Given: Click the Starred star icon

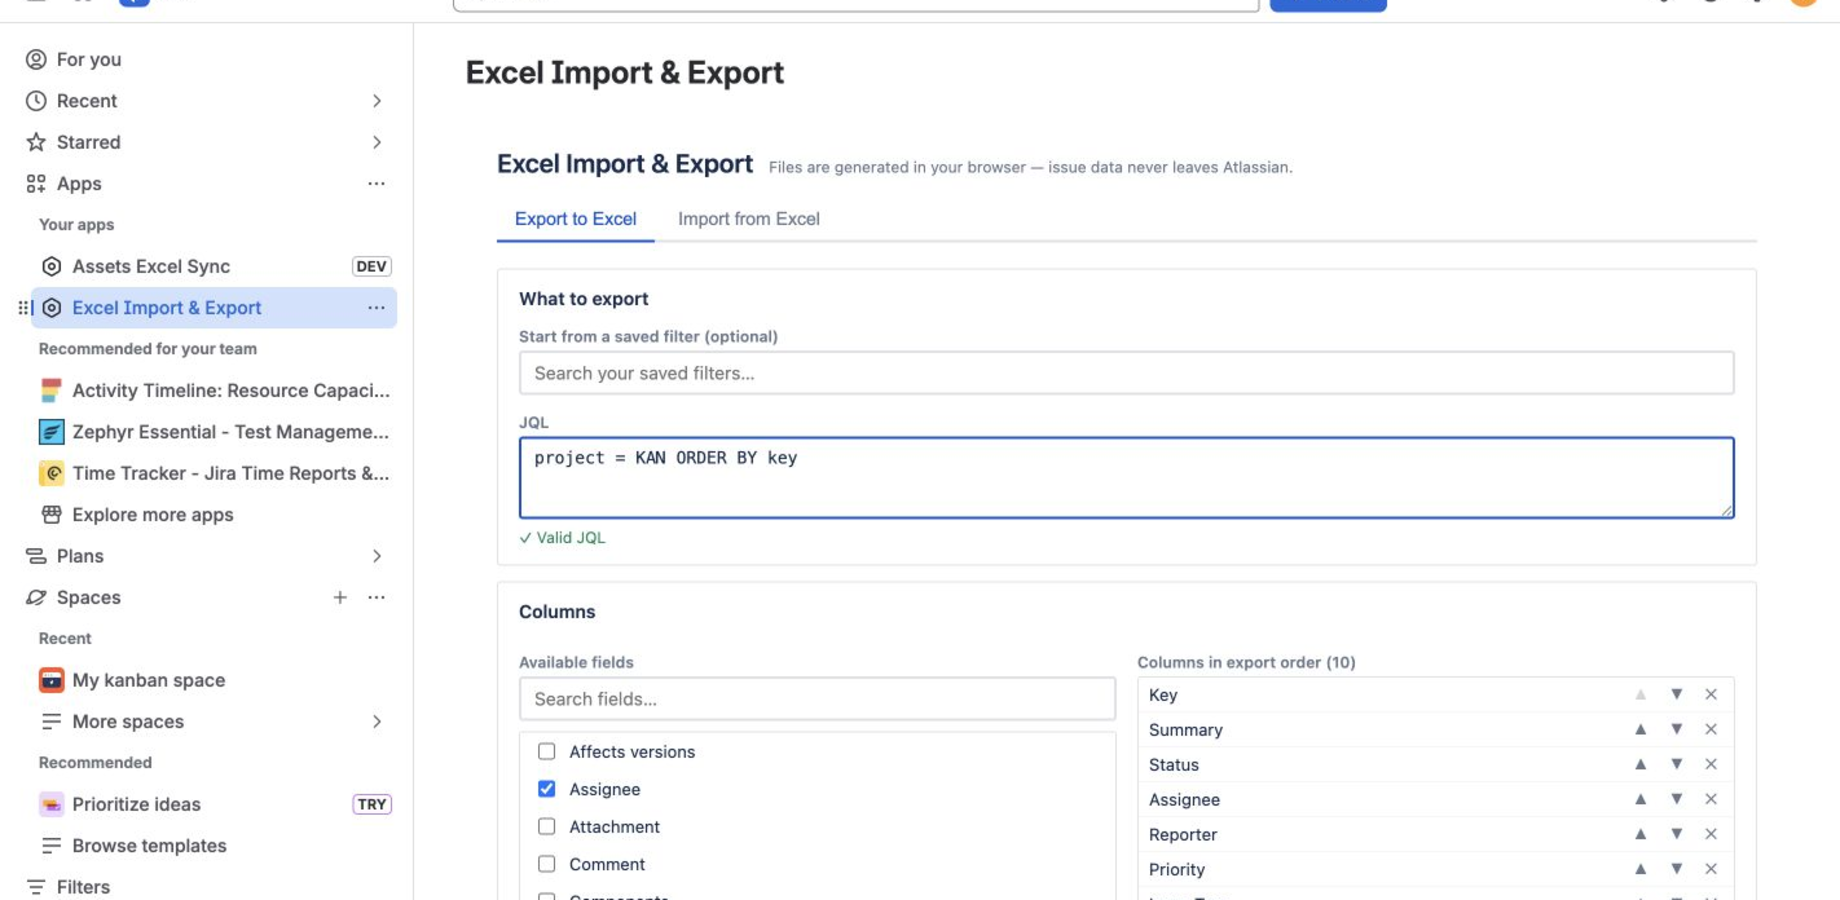Looking at the screenshot, I should click(x=36, y=142).
